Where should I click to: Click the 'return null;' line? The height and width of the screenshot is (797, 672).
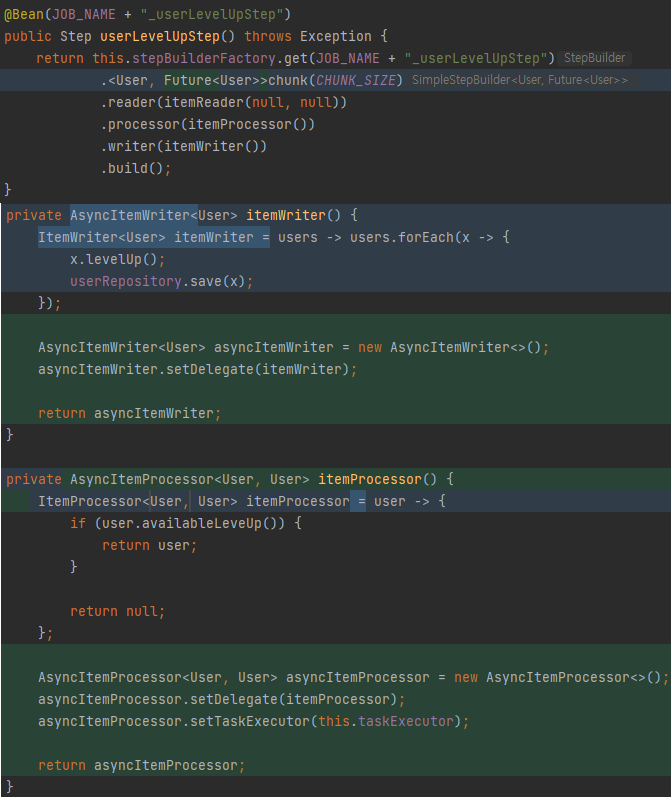[117, 611]
